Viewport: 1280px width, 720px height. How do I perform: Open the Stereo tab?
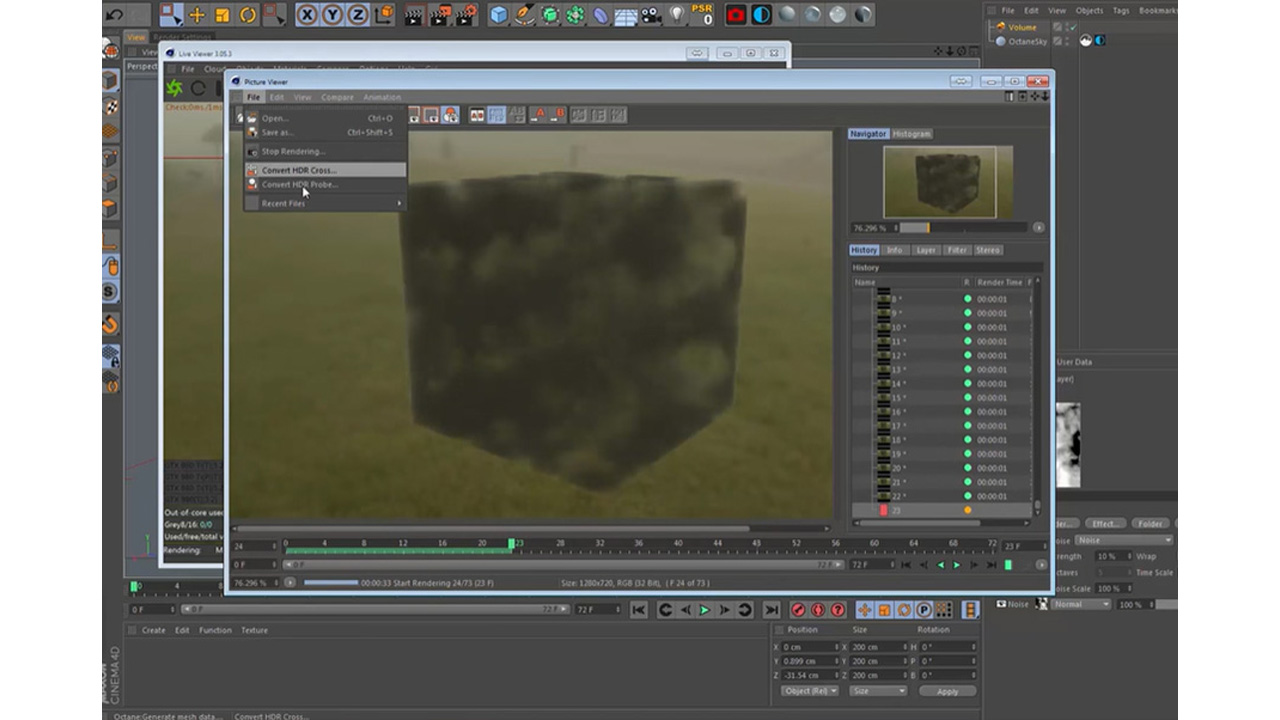tap(988, 250)
